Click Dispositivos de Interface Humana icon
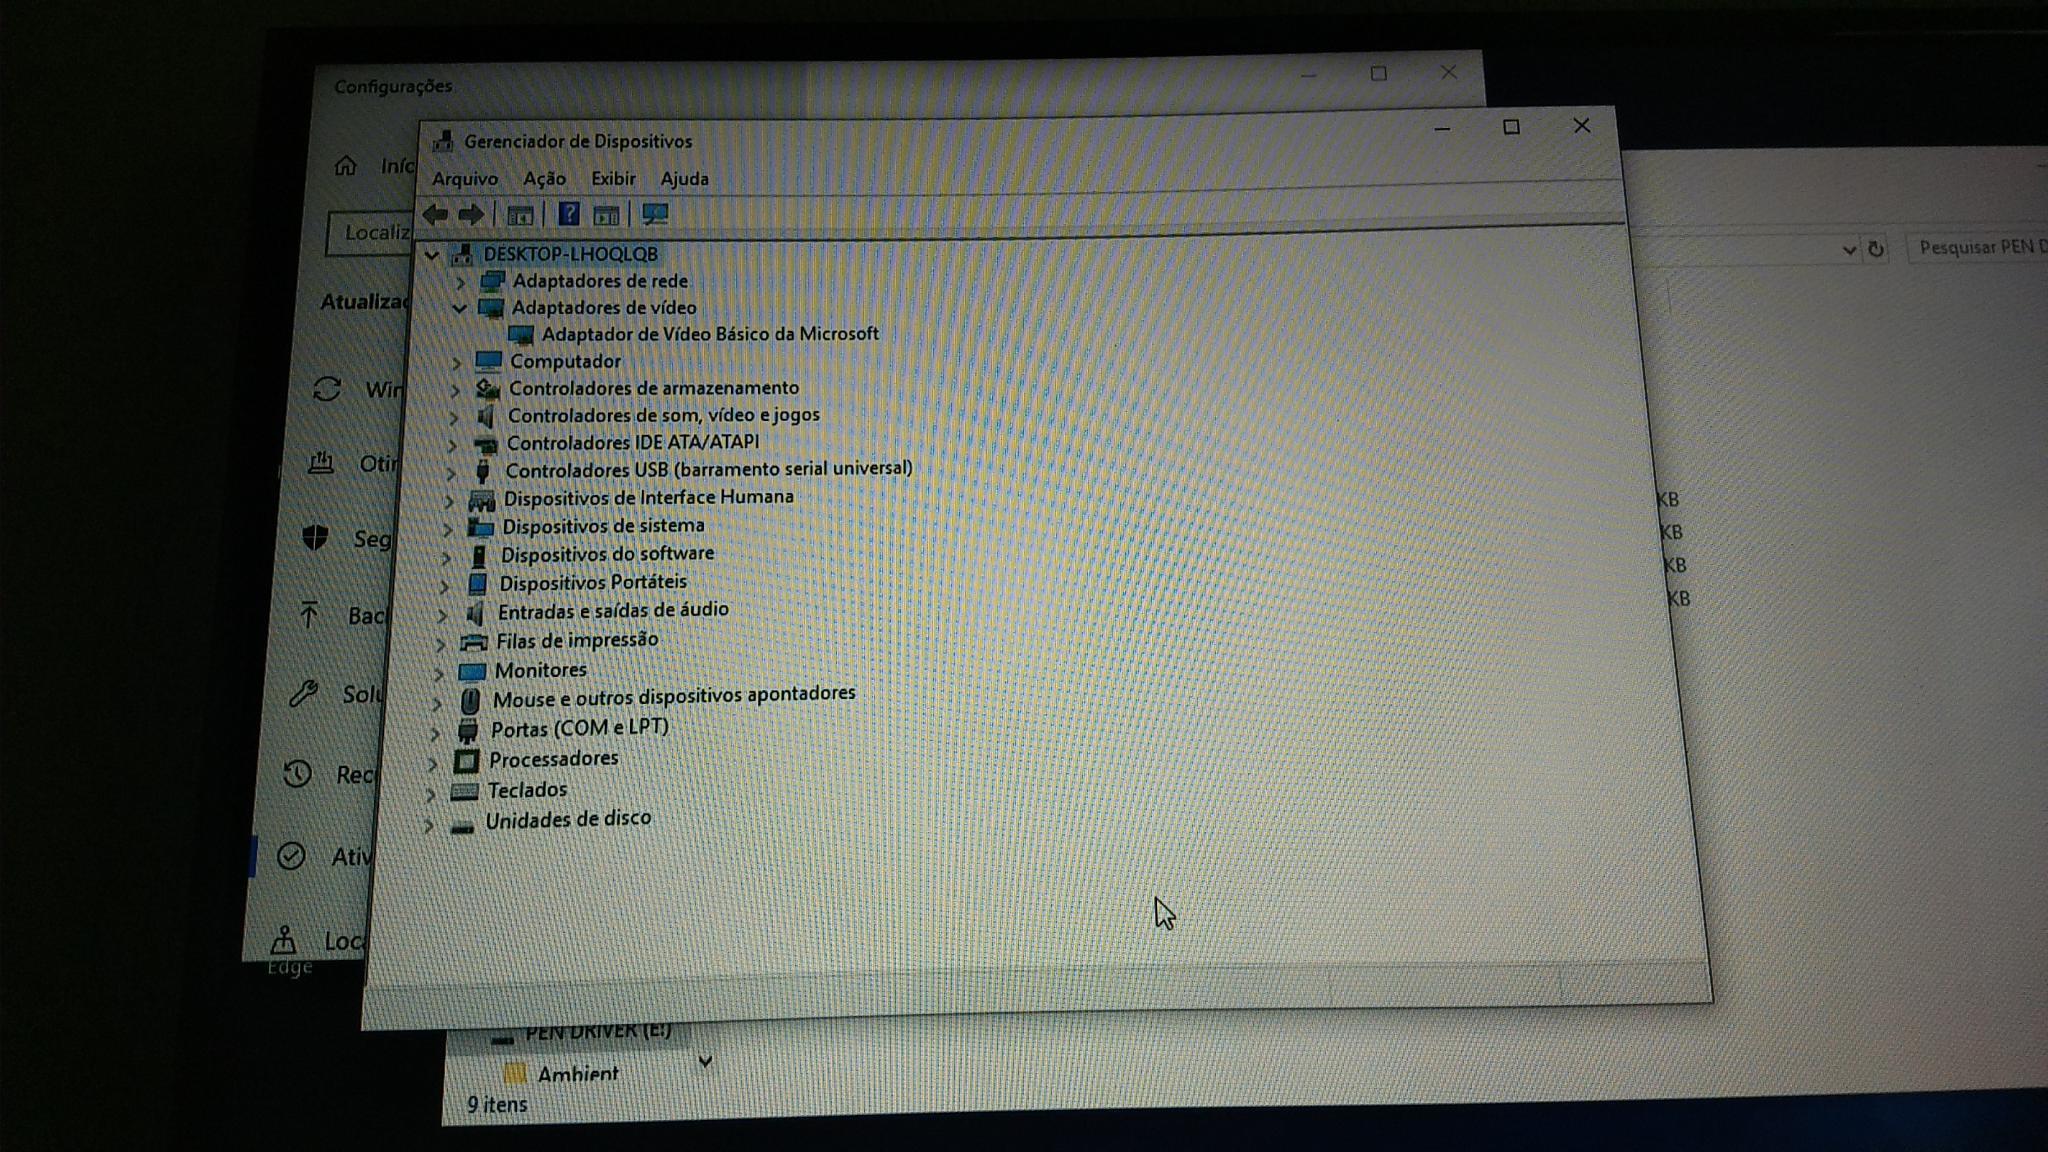Image resolution: width=2048 pixels, height=1152 pixels. [481, 499]
